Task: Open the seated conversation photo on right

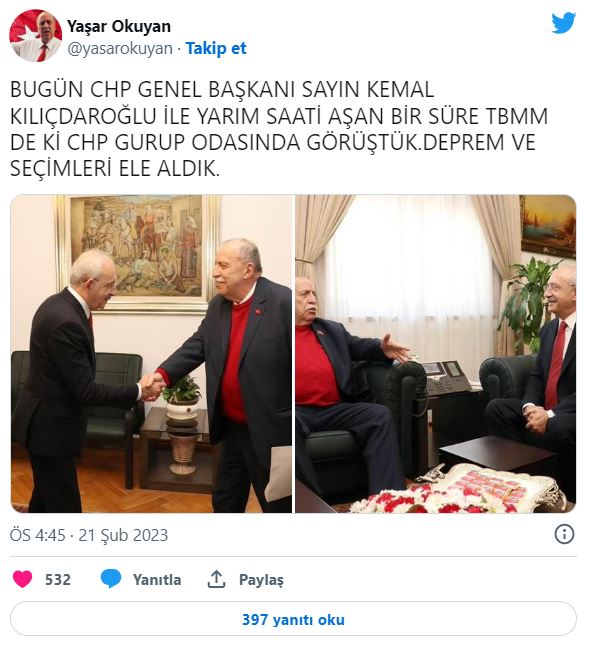Action: [x=436, y=354]
